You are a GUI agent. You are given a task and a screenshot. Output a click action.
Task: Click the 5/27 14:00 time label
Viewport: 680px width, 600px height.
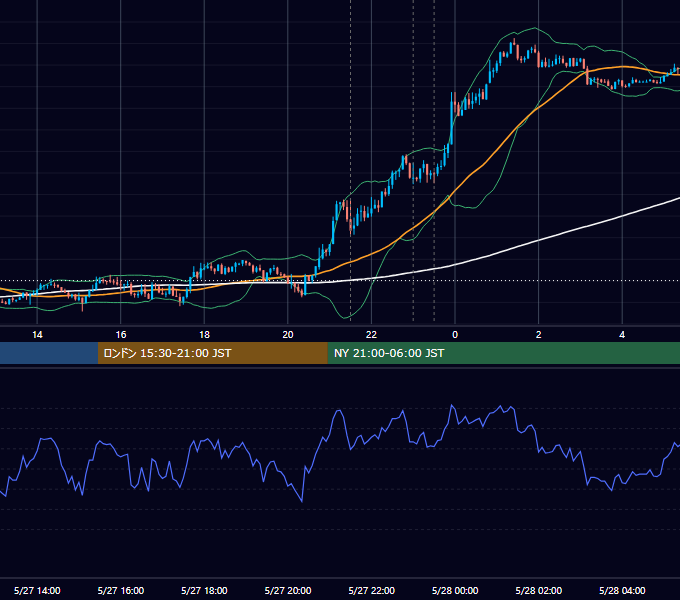[x=37, y=590]
